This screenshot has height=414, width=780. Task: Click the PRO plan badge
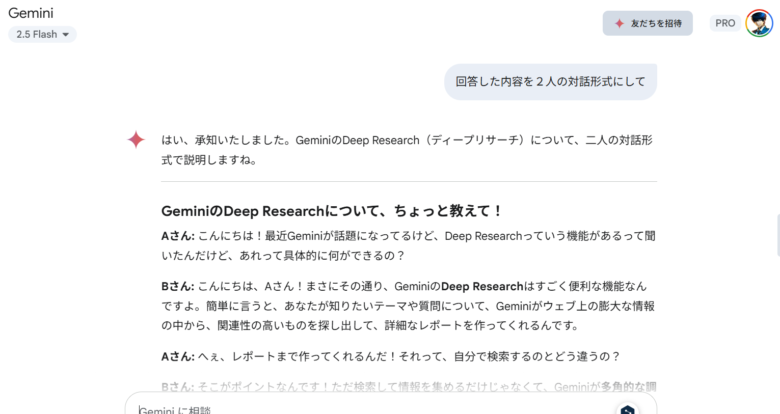(x=725, y=23)
